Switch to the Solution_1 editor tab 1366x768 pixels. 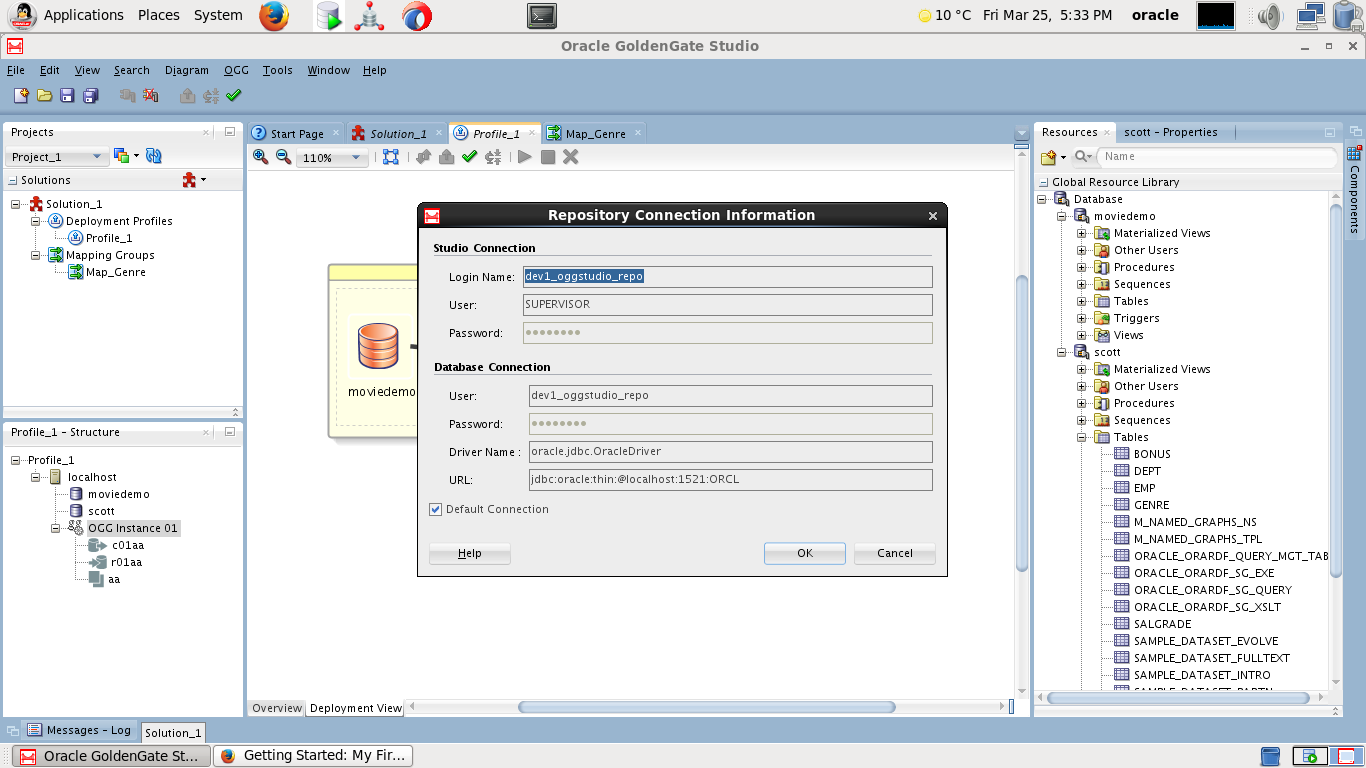pyautogui.click(x=397, y=133)
